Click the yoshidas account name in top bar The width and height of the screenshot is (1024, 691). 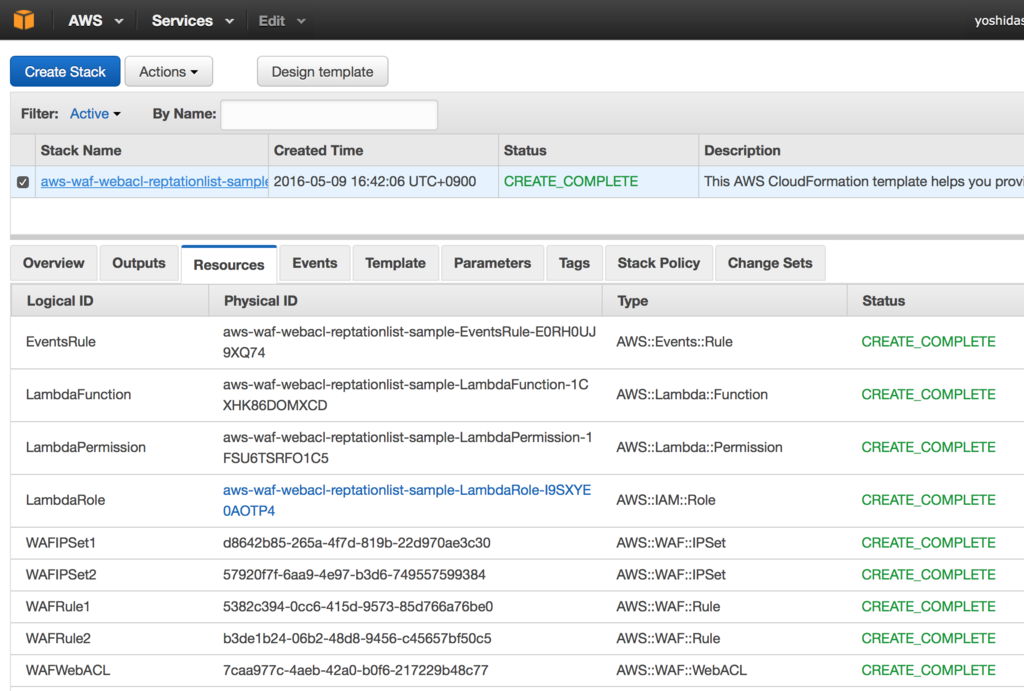999,21
